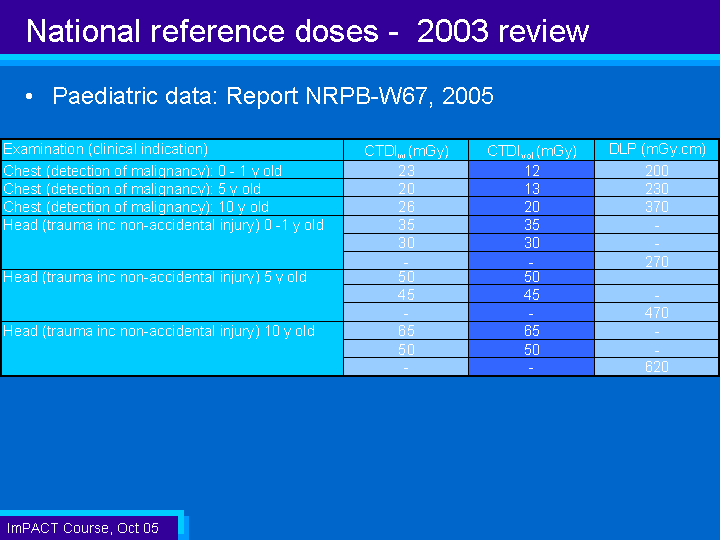
Task: Click CTDIw '50' in Head 5 y old group
Action: tap(406, 277)
